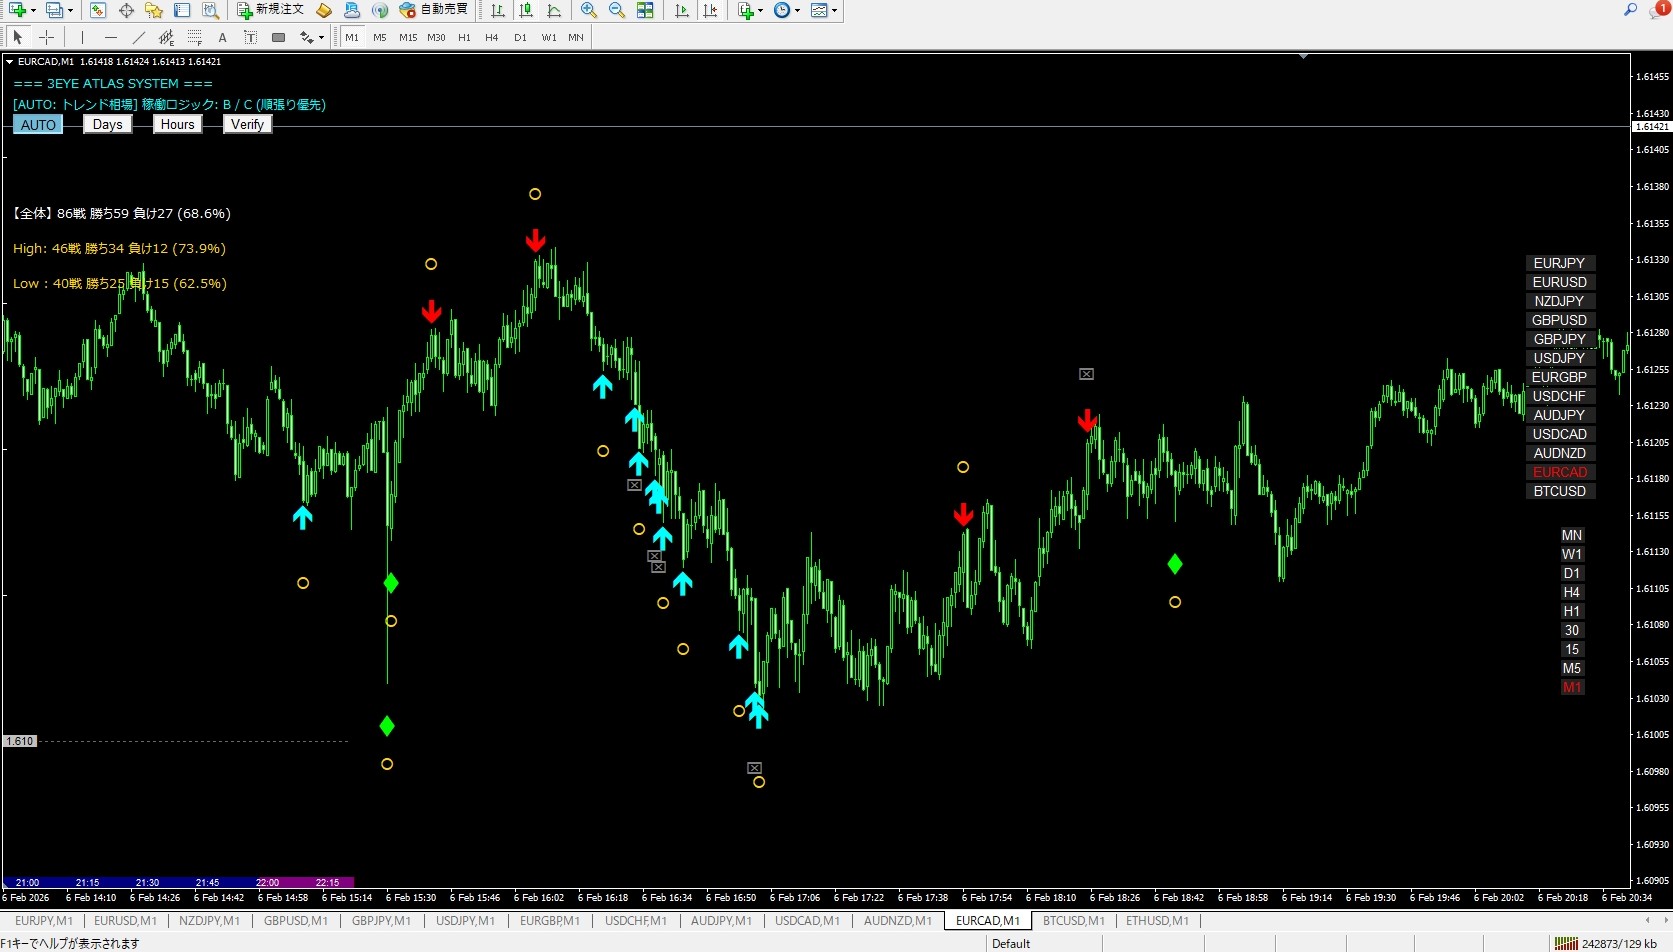Open the periodicity clock dropdown

(x=797, y=10)
